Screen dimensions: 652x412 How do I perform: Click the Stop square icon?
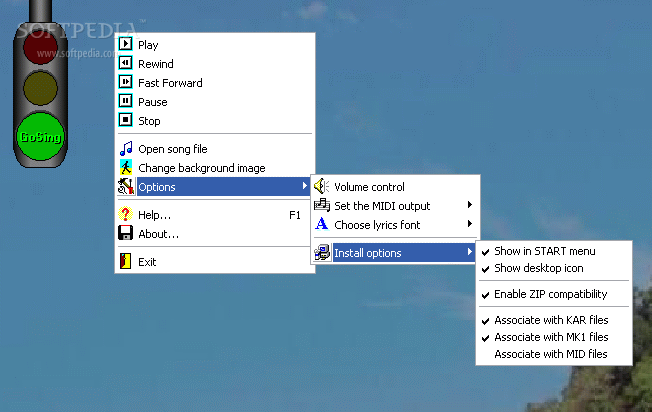point(126,120)
